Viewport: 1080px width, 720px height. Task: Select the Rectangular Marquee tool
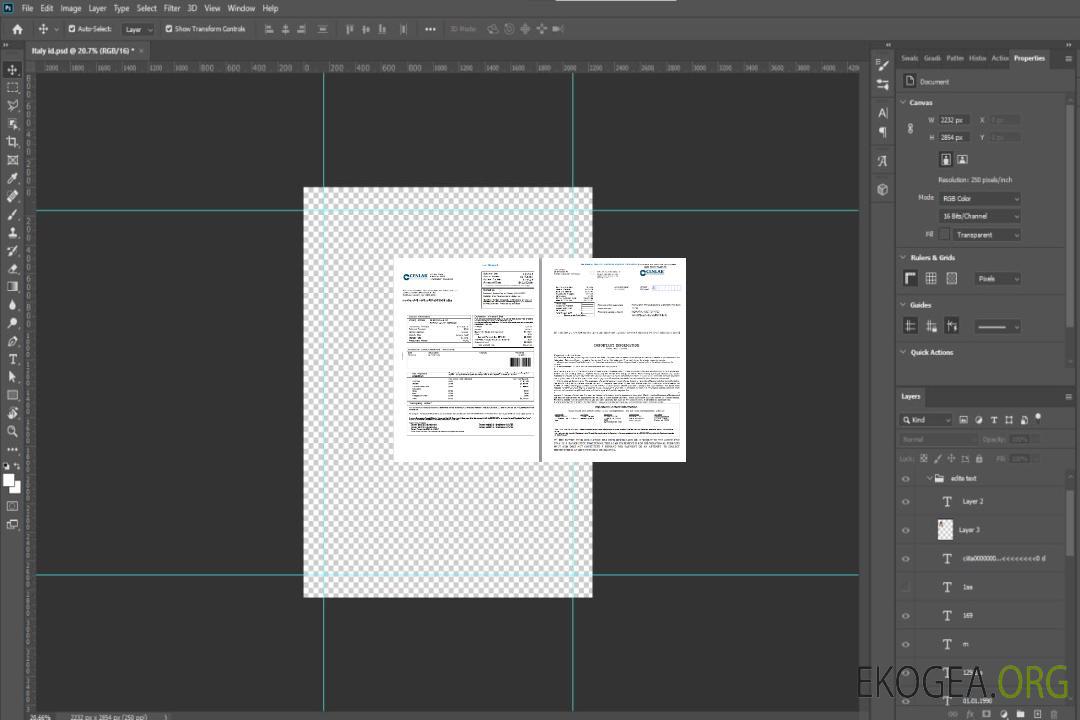tap(13, 87)
